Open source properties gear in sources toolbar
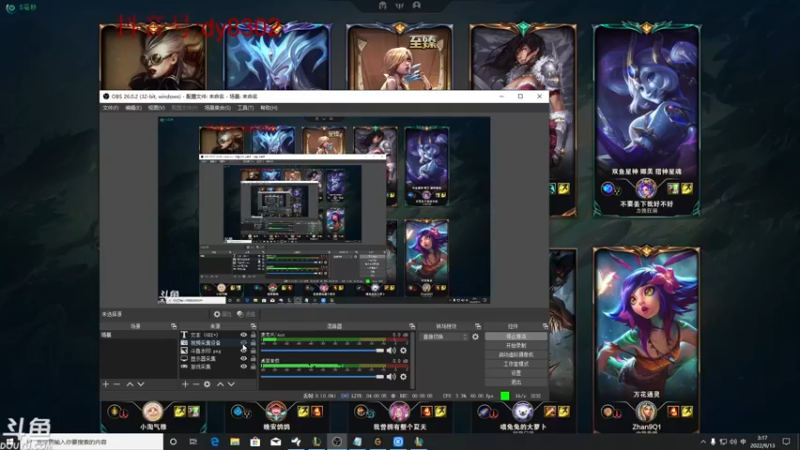This screenshot has width=800, height=450. pos(207,384)
